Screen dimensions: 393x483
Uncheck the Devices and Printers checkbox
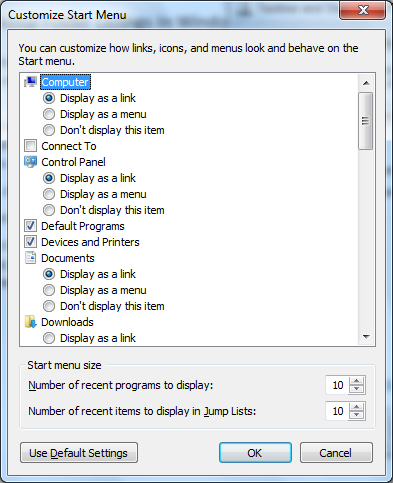pyautogui.click(x=30, y=242)
